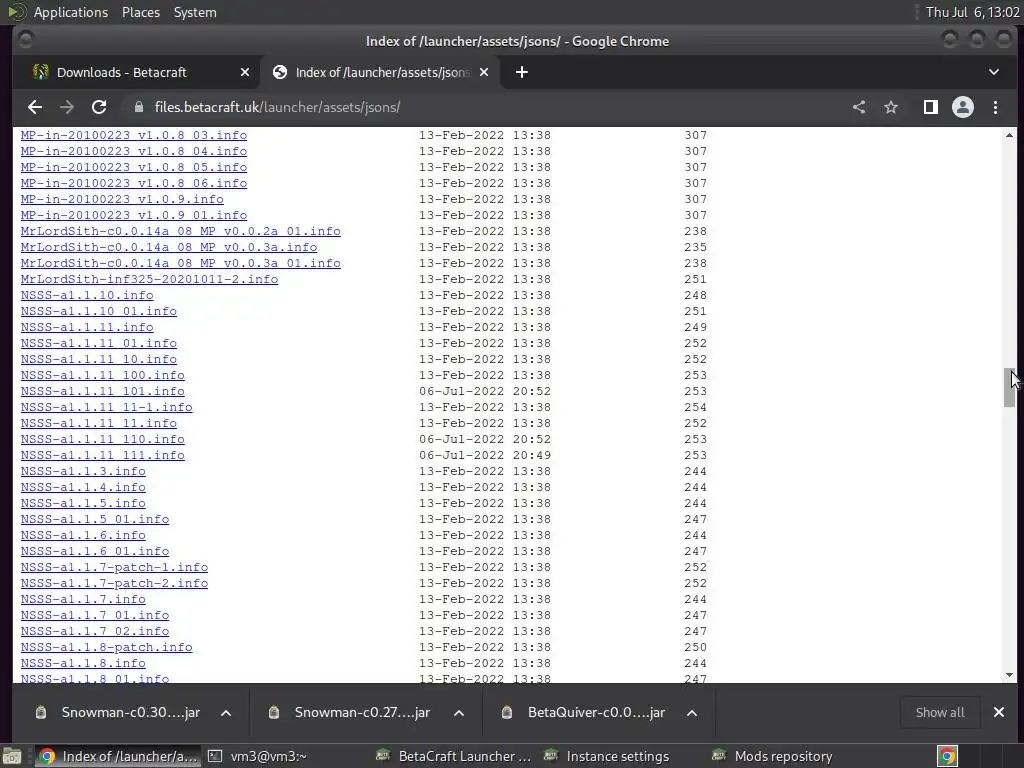This screenshot has width=1024, height=768.
Task: Open MP-in-20100223_v1.0.9.info link
Action: [122, 199]
